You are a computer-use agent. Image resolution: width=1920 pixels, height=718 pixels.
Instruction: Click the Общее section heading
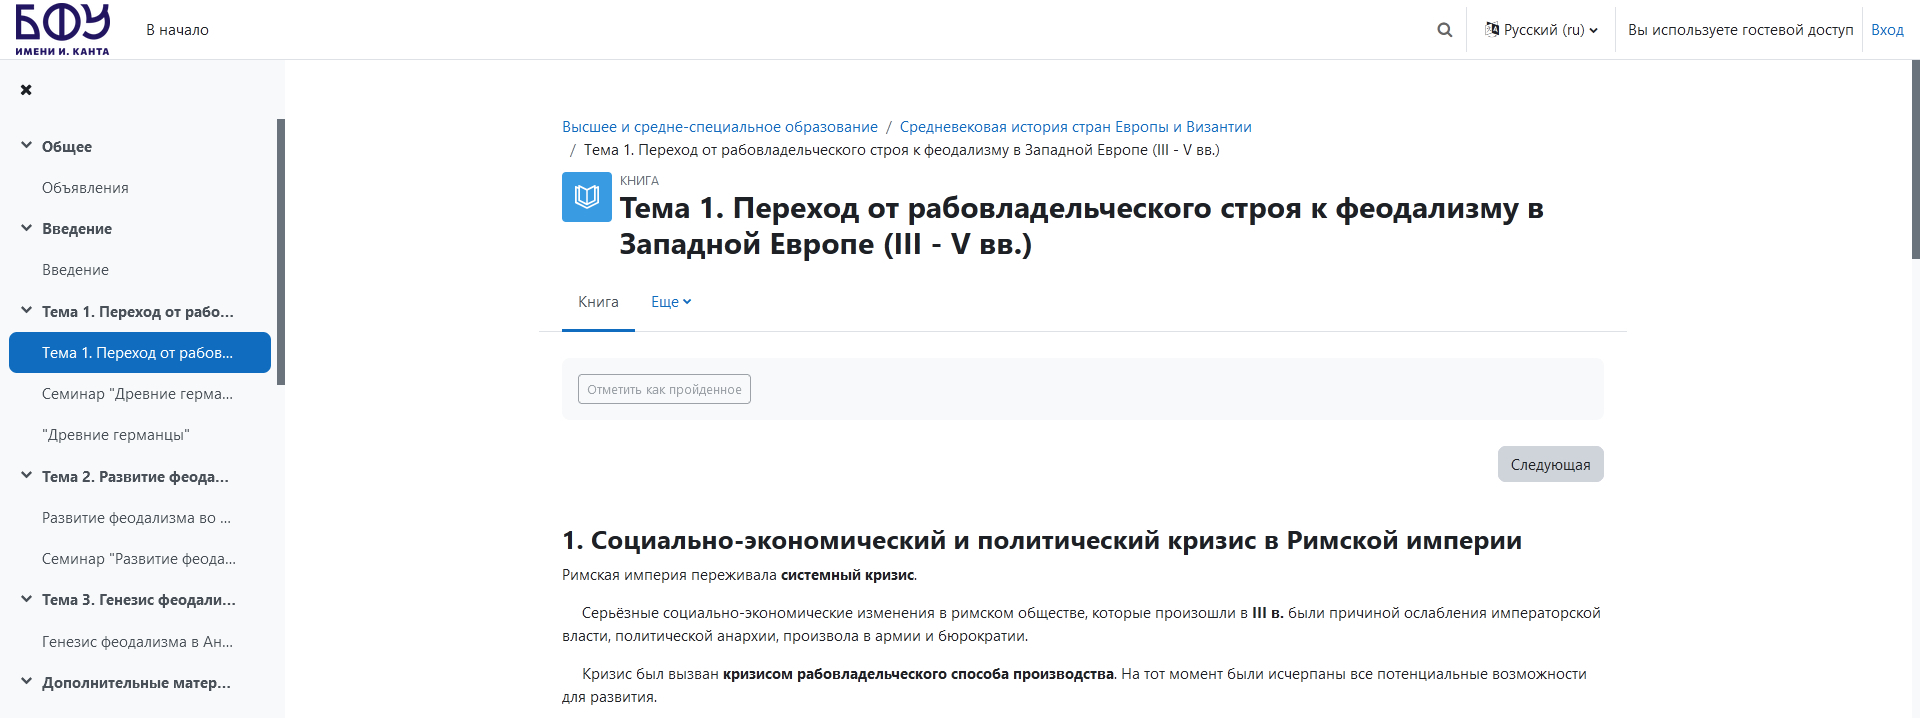[67, 147]
